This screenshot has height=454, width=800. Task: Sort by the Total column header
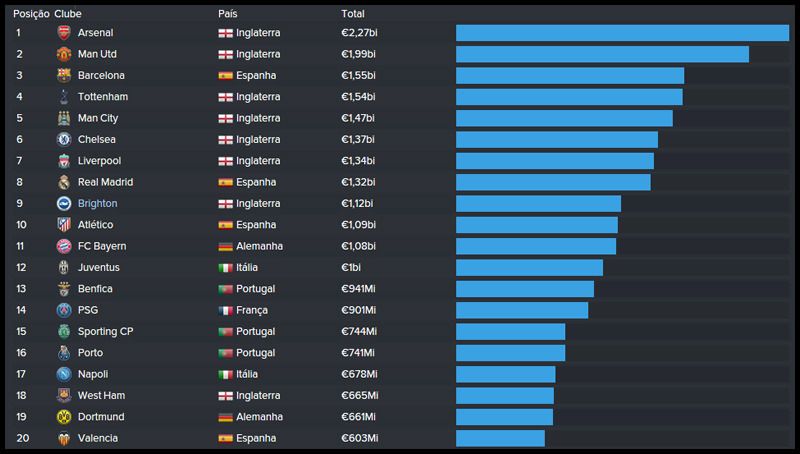(353, 14)
